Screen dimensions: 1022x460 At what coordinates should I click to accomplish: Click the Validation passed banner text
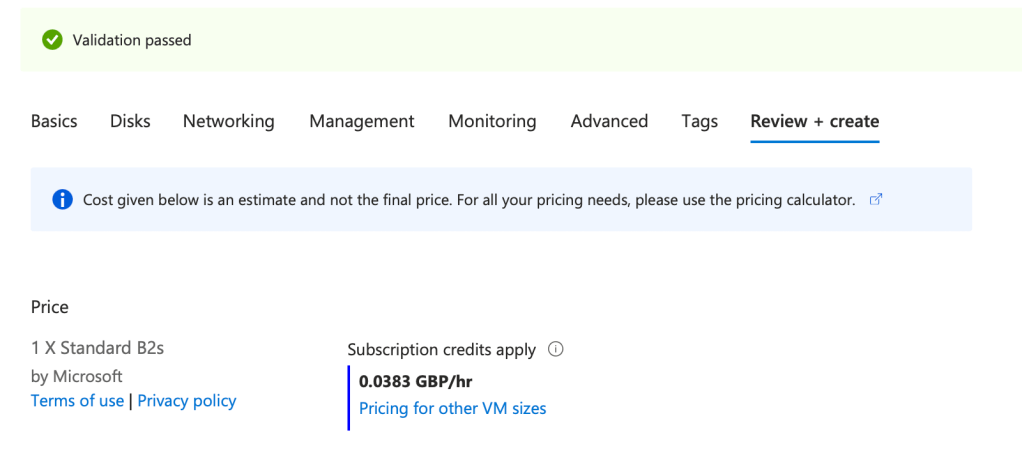[x=132, y=40]
